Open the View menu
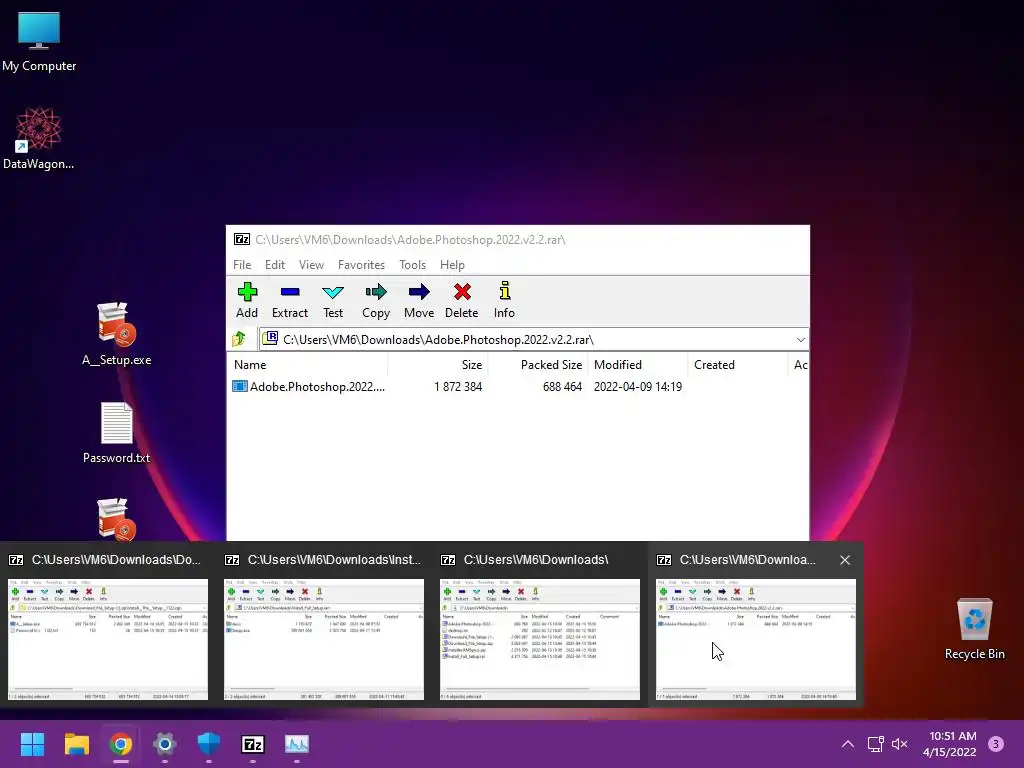This screenshot has height=768, width=1024. [x=311, y=264]
